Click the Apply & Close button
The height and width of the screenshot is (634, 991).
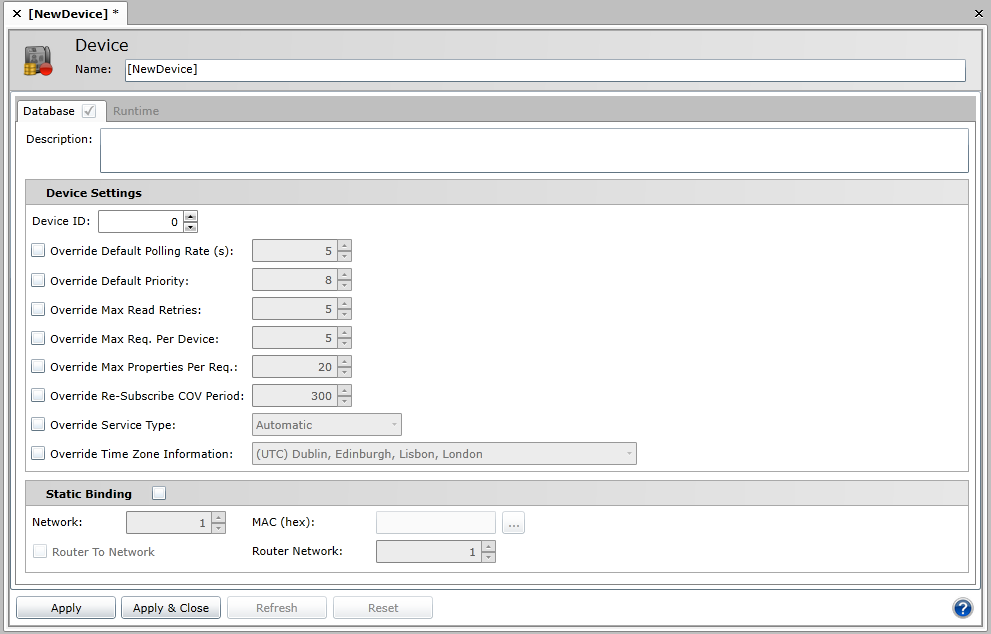[x=171, y=608]
